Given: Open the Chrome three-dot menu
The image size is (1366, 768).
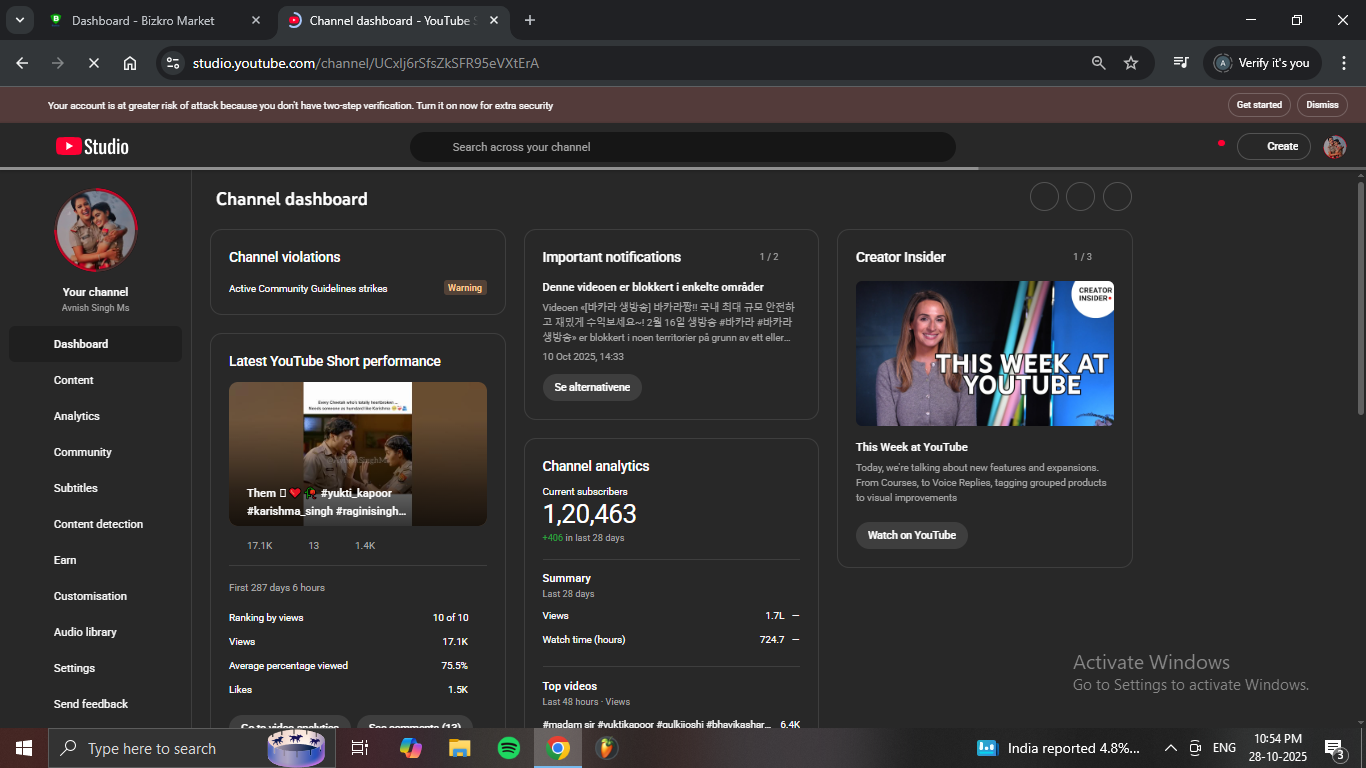Looking at the screenshot, I should coord(1343,63).
